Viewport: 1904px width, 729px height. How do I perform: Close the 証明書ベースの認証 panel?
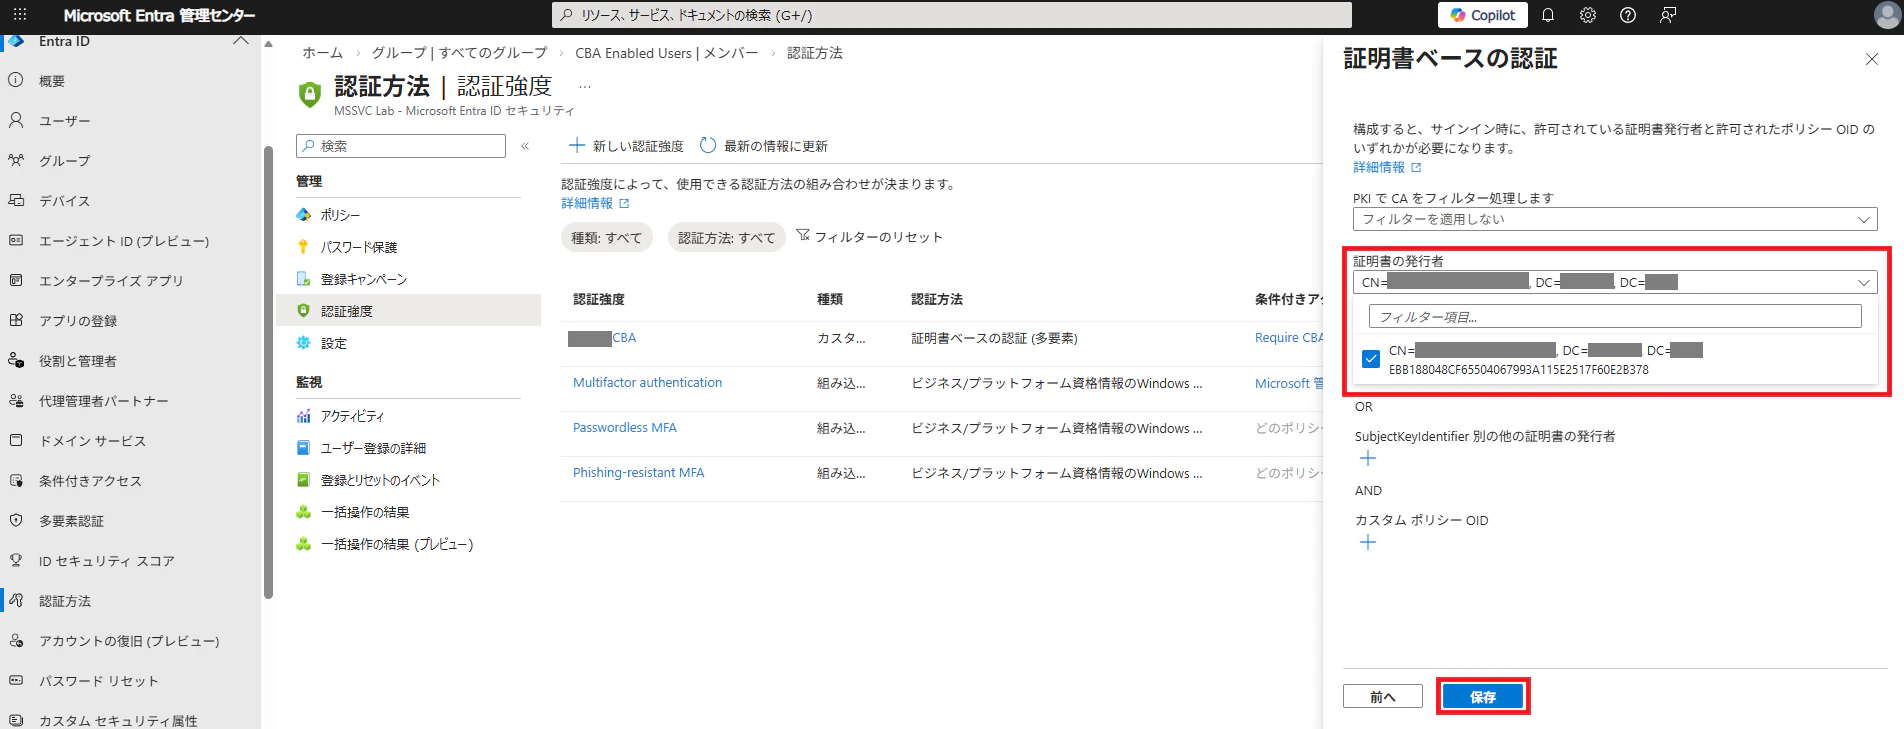(x=1872, y=59)
